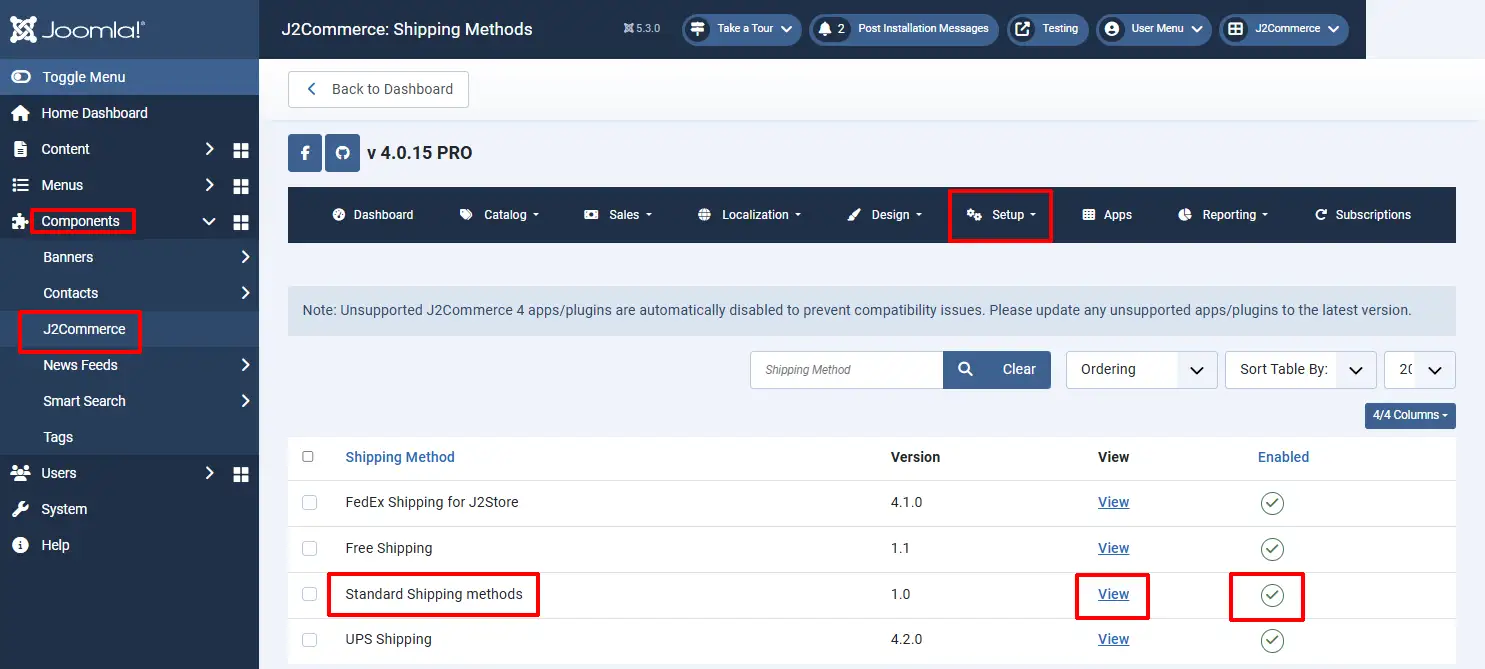
Task: Open the Menus sidebar item
Action: pyautogui.click(x=62, y=185)
